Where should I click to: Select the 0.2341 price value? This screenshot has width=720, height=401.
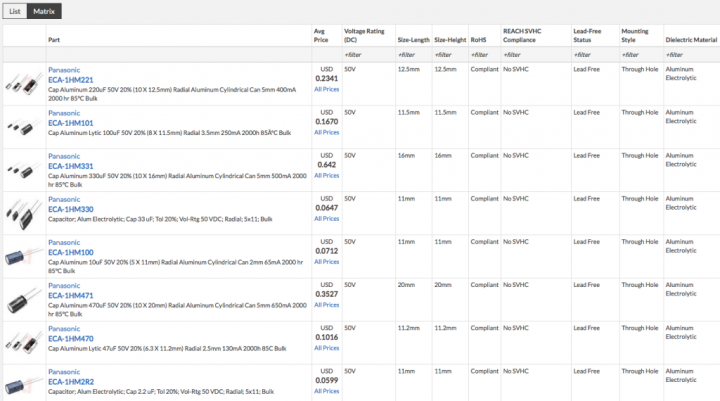coord(326,79)
